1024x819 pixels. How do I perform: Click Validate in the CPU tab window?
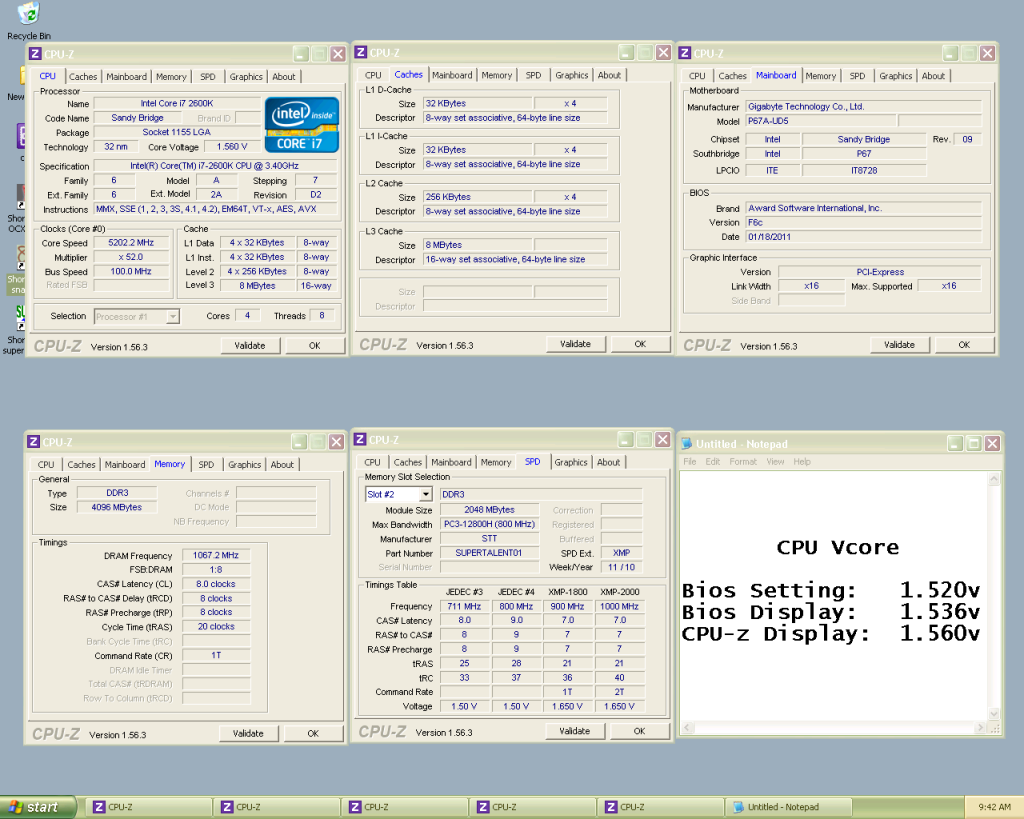(x=249, y=345)
